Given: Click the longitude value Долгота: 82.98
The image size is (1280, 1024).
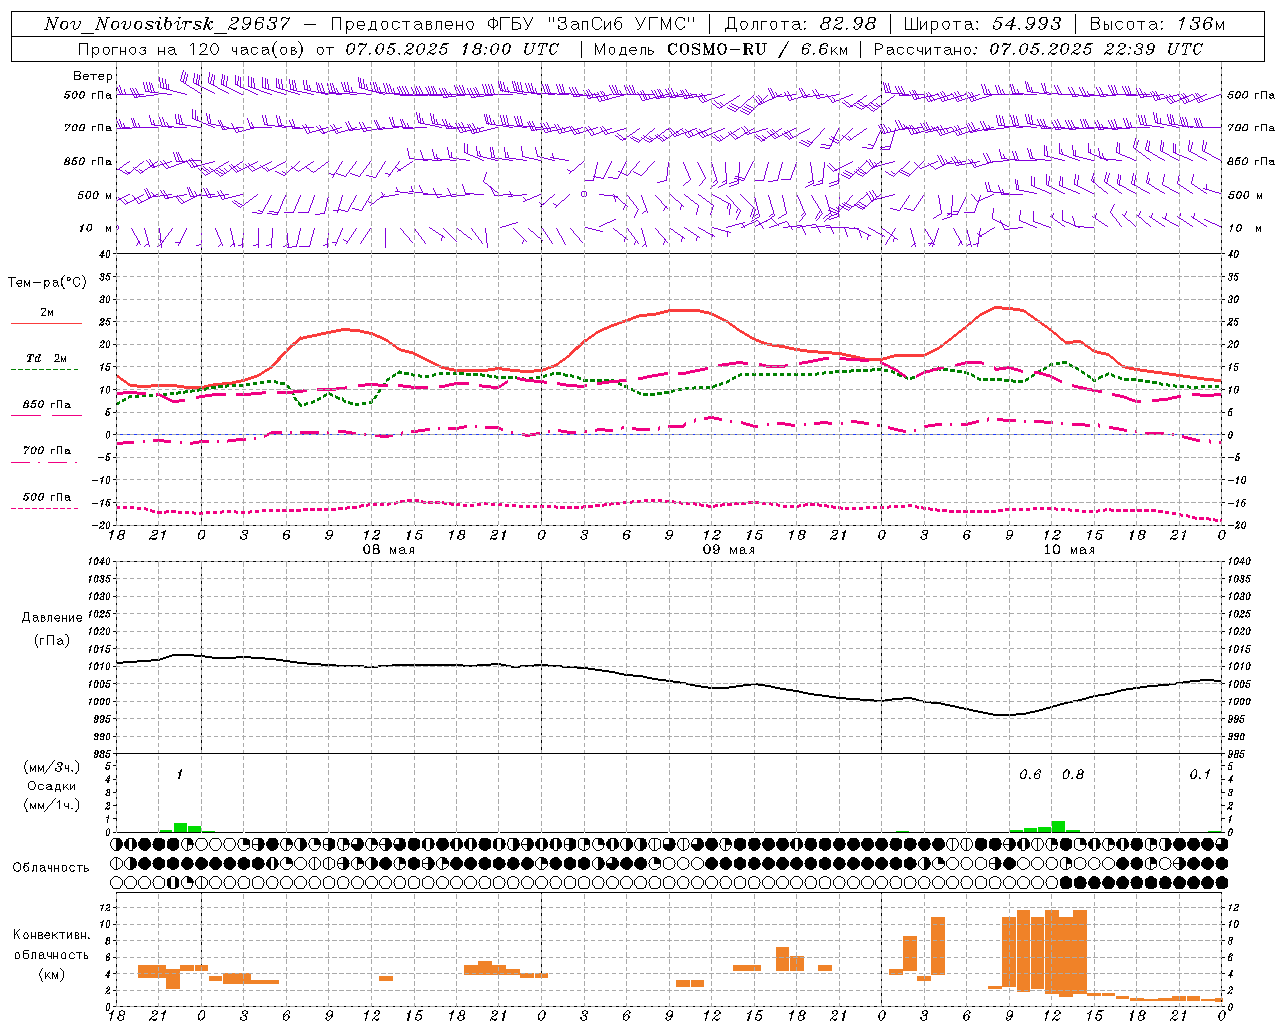Looking at the screenshot, I should (x=800, y=24).
